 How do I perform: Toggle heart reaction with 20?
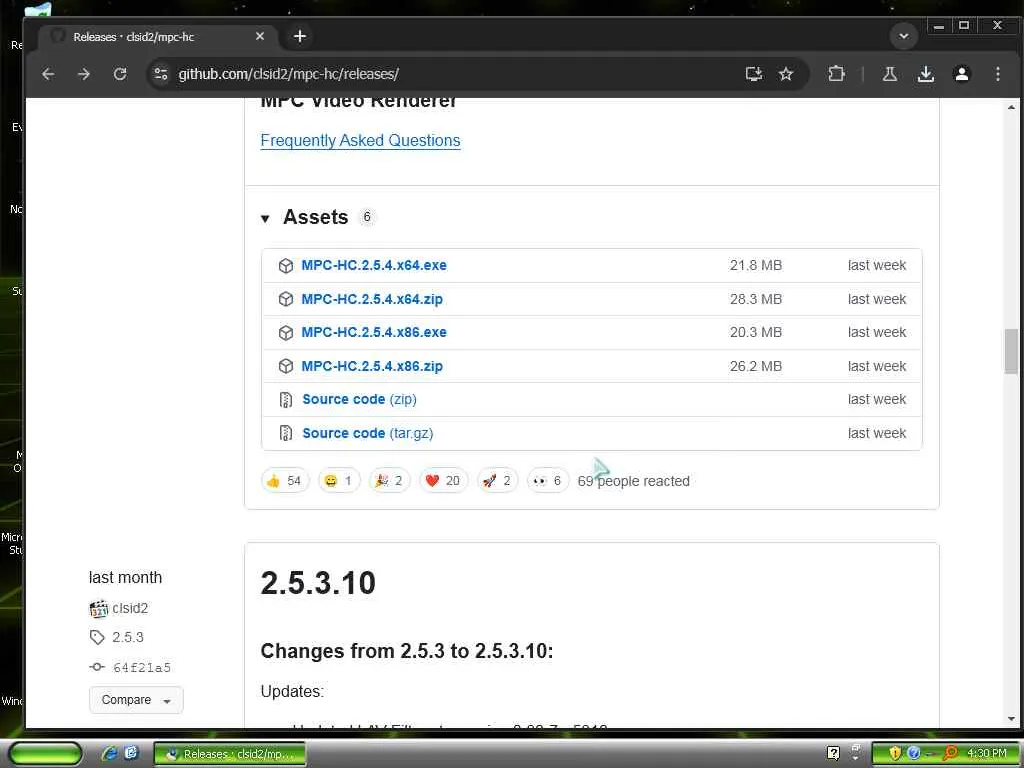443,481
